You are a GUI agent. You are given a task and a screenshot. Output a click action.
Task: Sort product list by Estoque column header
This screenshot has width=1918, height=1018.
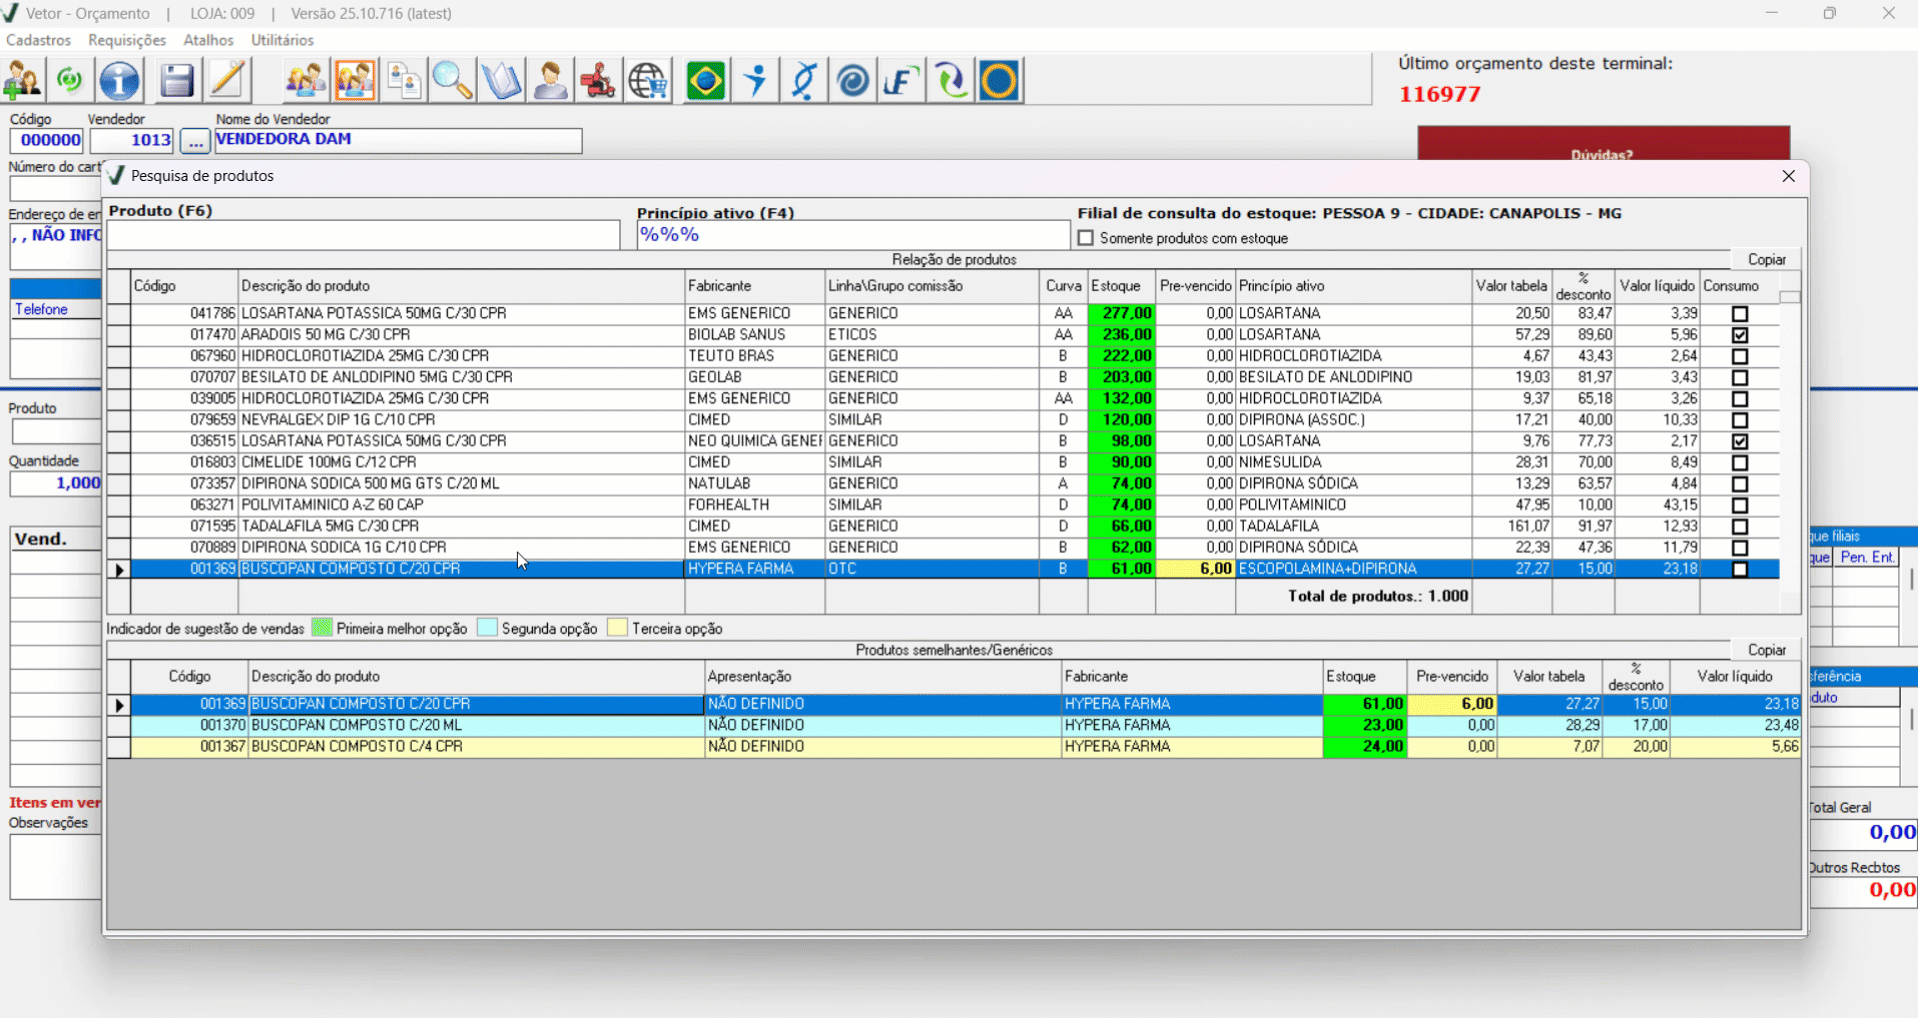click(1116, 287)
